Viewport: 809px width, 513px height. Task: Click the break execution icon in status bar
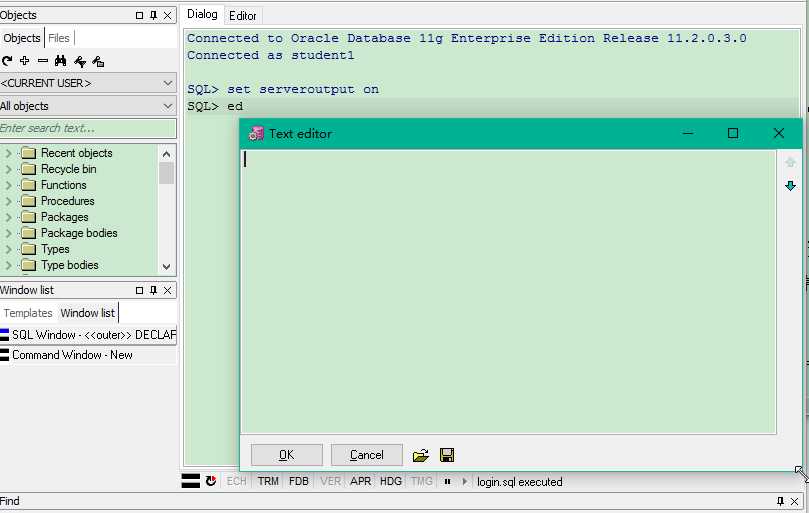211,481
